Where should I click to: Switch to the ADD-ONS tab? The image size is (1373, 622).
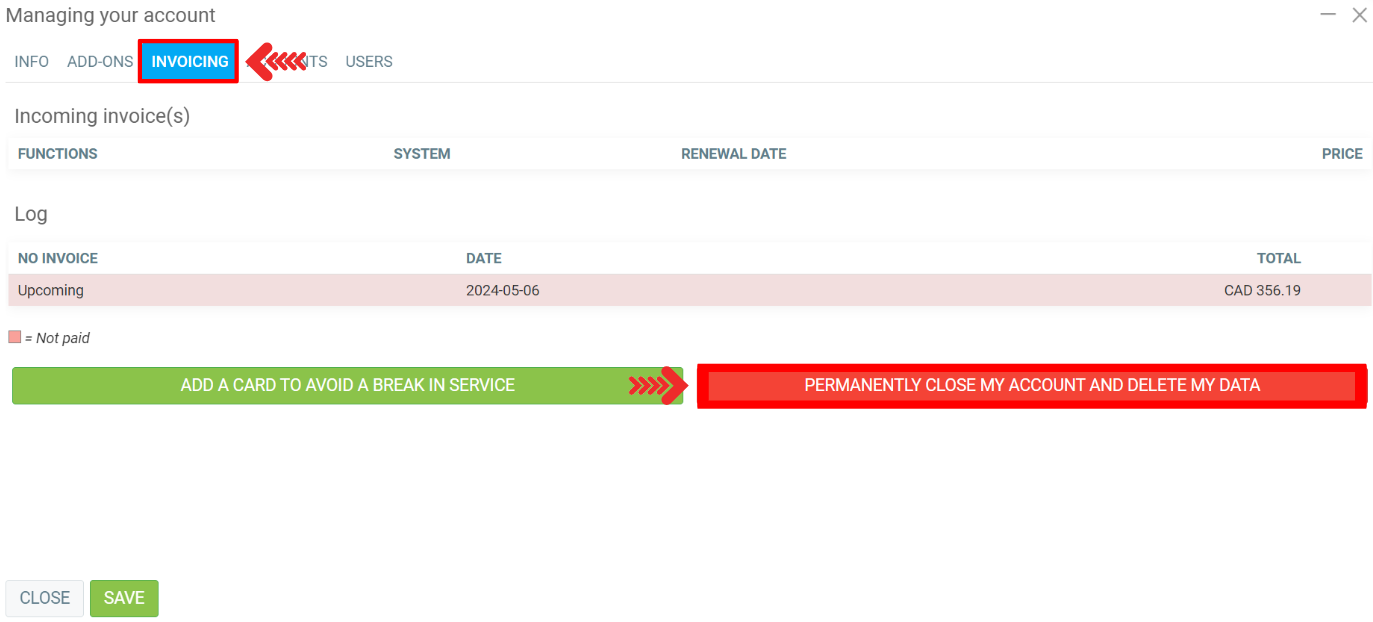100,62
